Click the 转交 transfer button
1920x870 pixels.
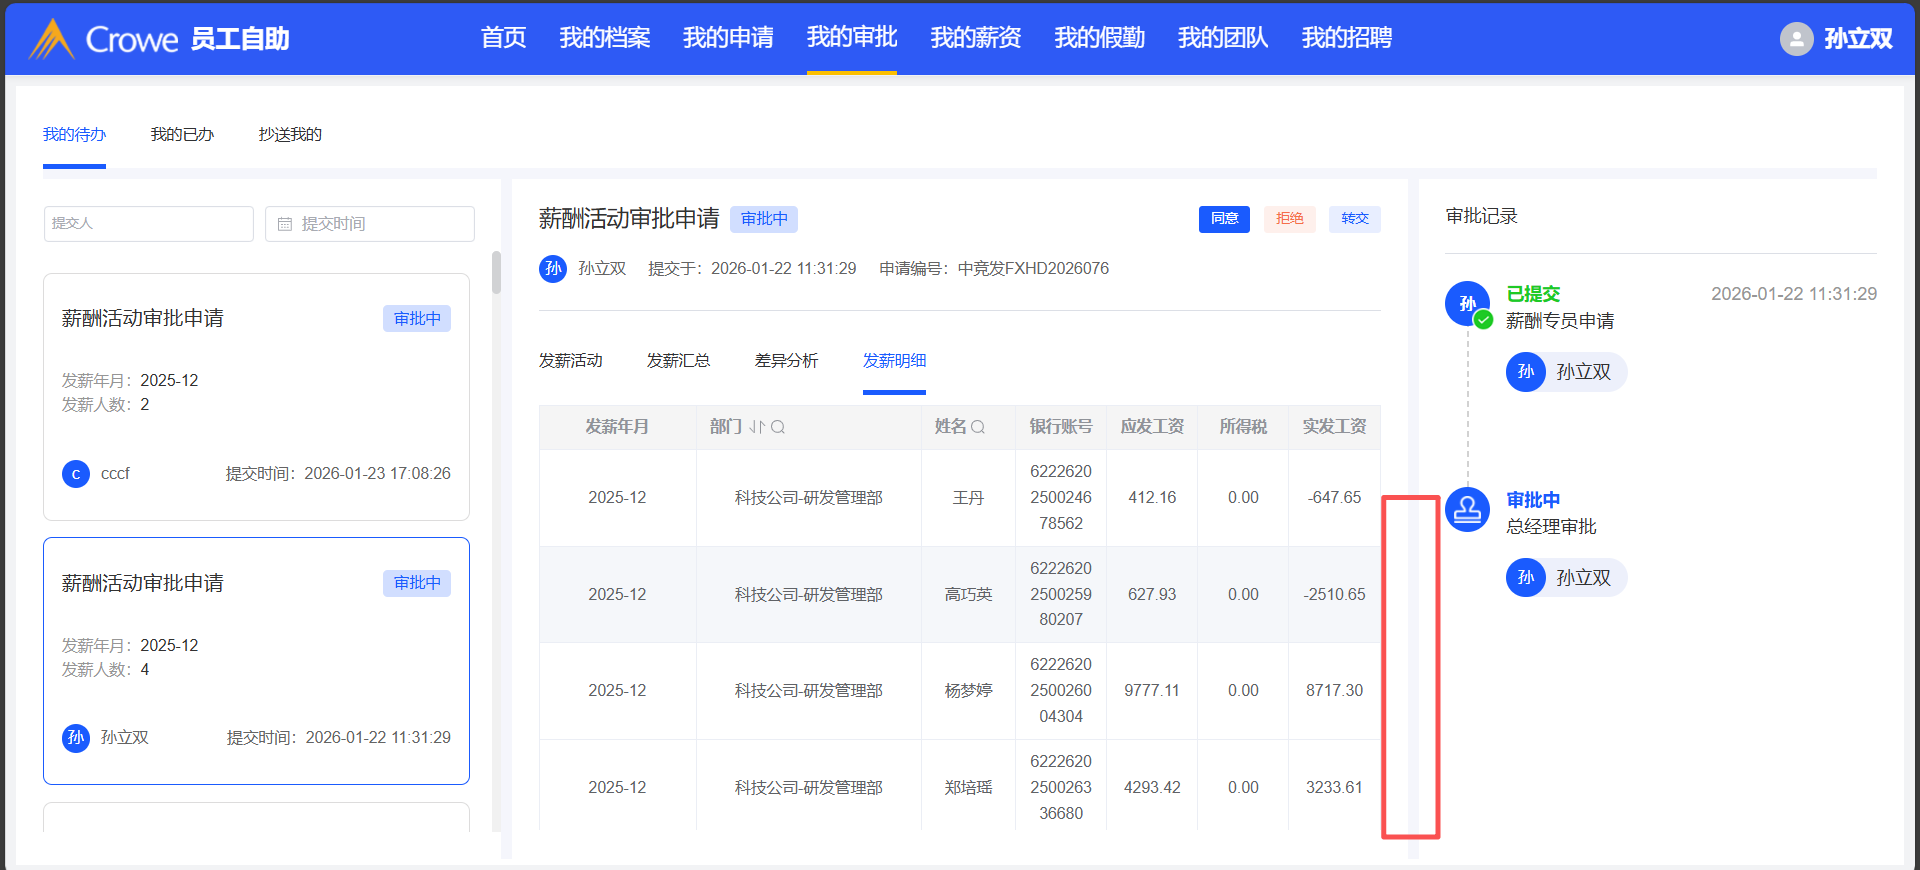click(x=1354, y=219)
